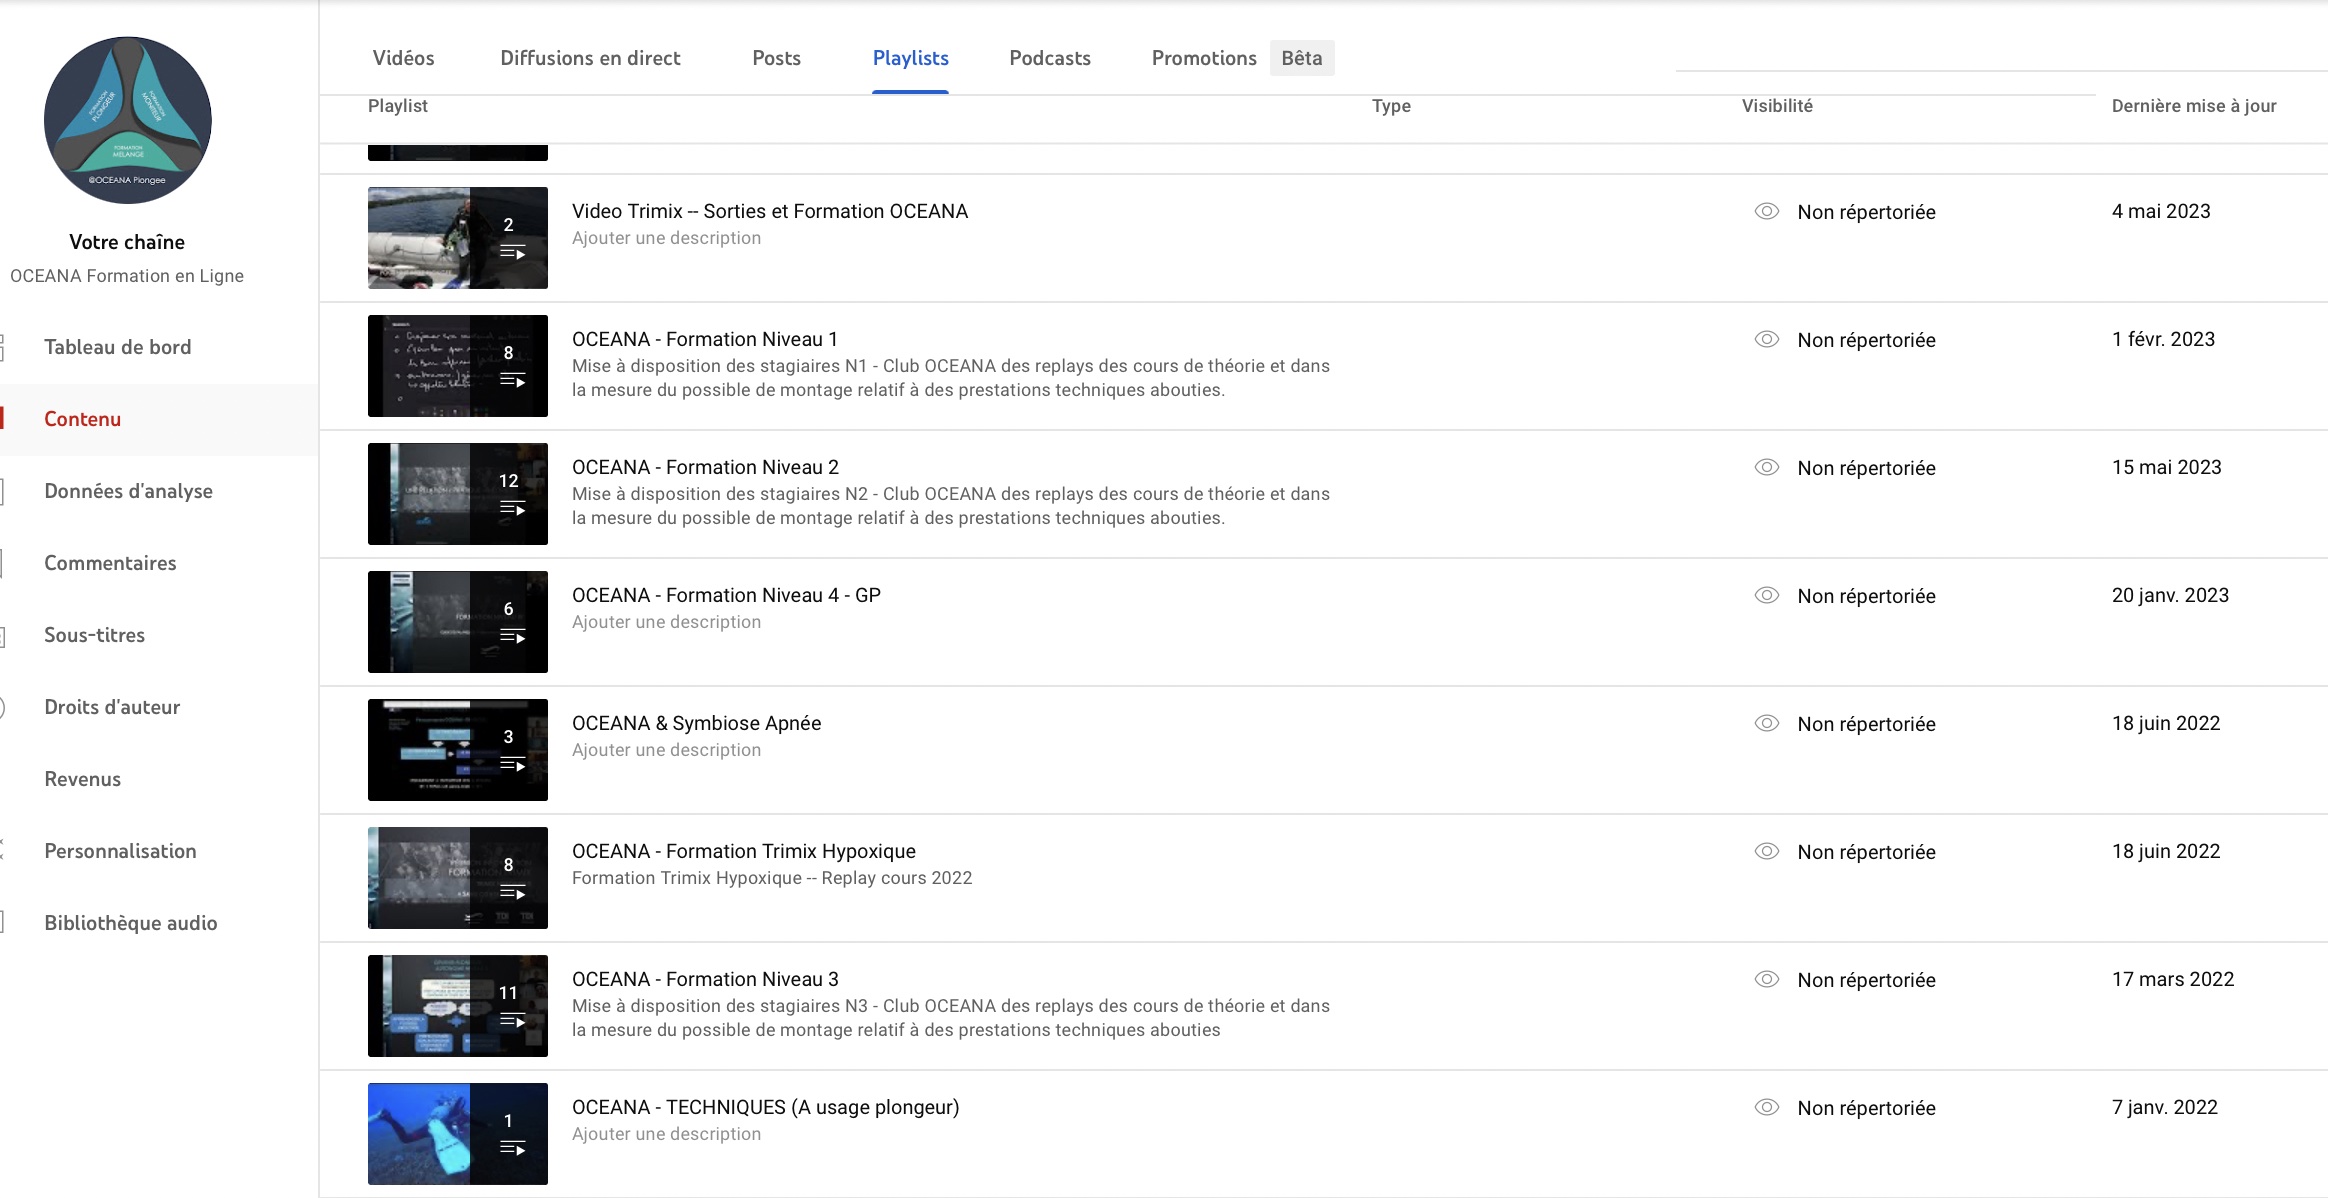Select Contenu in the sidebar
The image size is (2328, 1198).
(x=82, y=419)
